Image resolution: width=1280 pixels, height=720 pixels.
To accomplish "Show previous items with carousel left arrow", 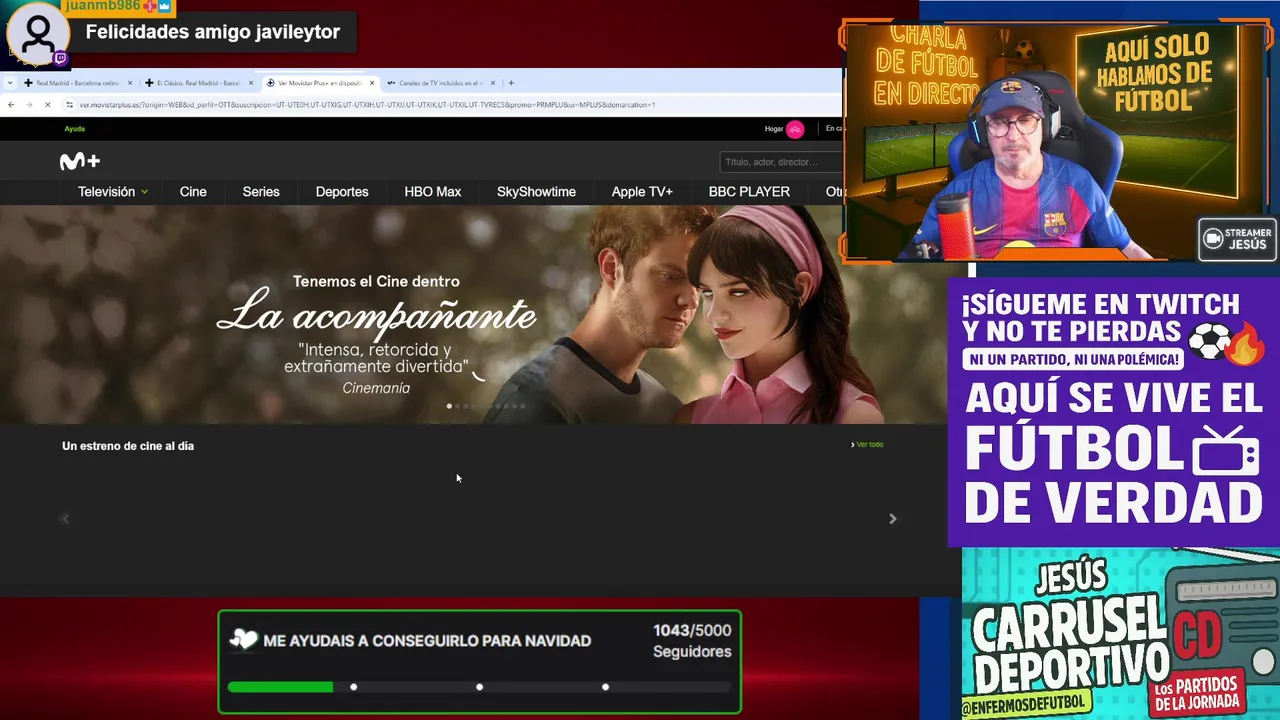I will click(x=65, y=519).
